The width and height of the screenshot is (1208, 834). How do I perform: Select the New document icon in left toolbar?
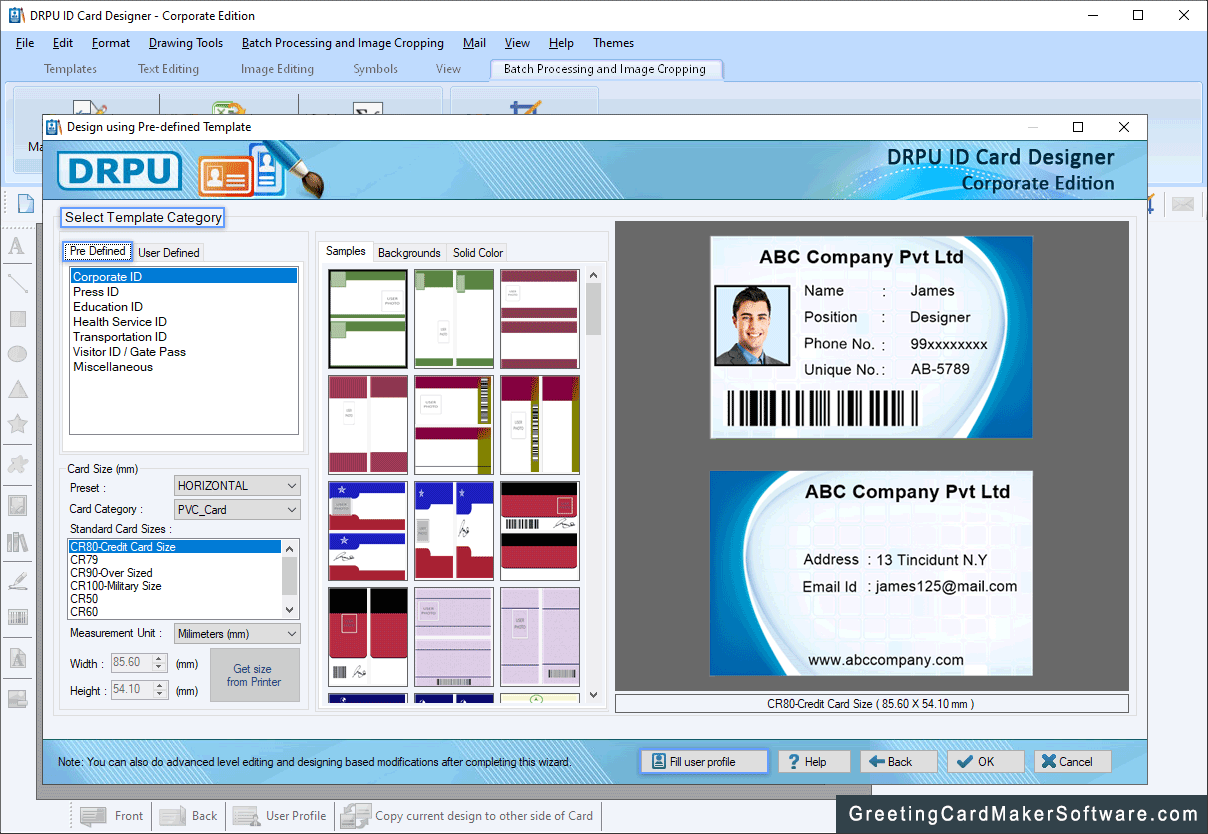point(24,203)
